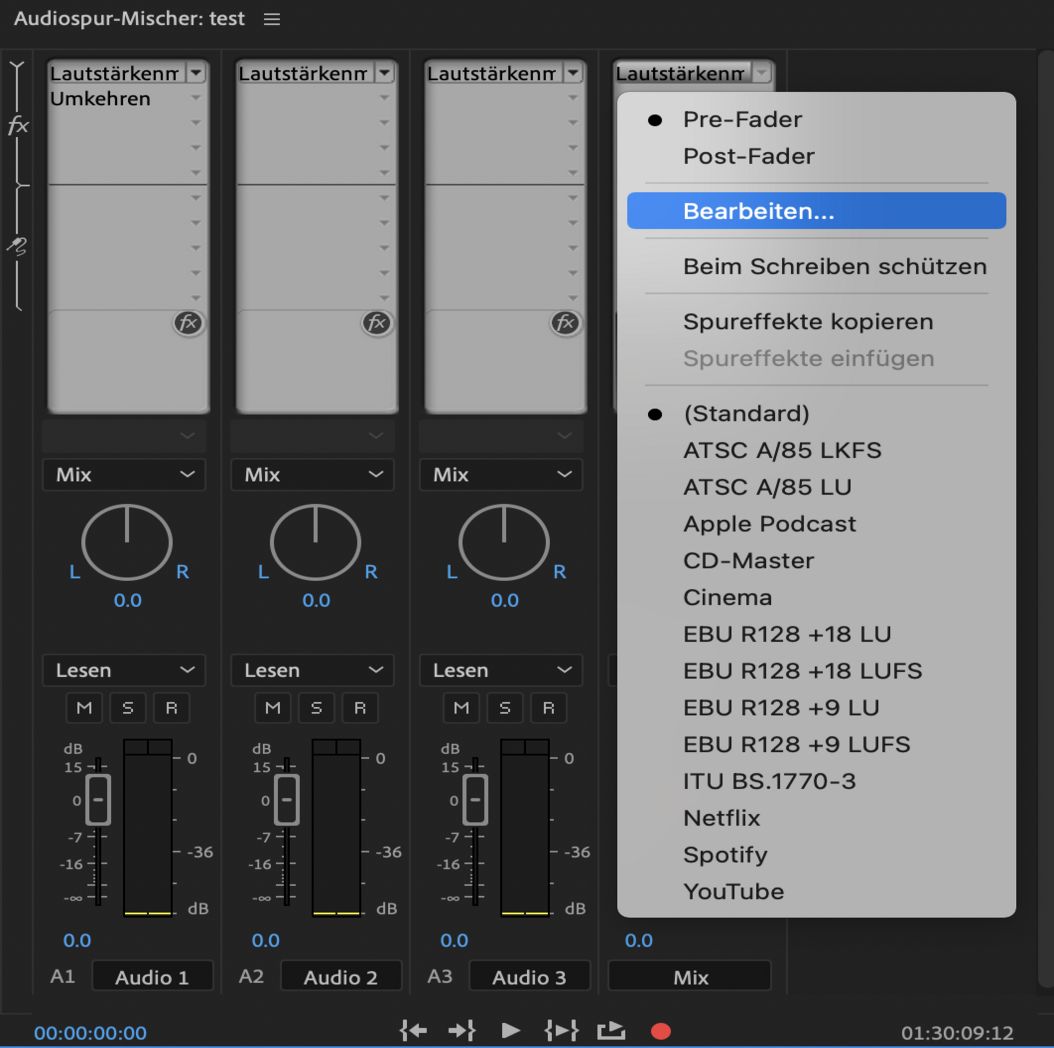
Task: Open the Umkehren effect slot dropdown on Audio 1
Action: [196, 98]
